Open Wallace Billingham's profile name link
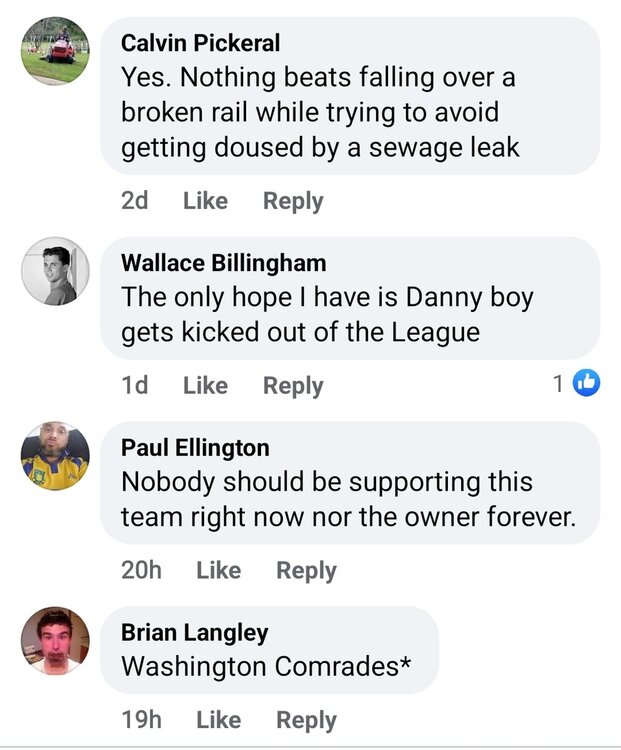This screenshot has width=621, height=750. 223,263
